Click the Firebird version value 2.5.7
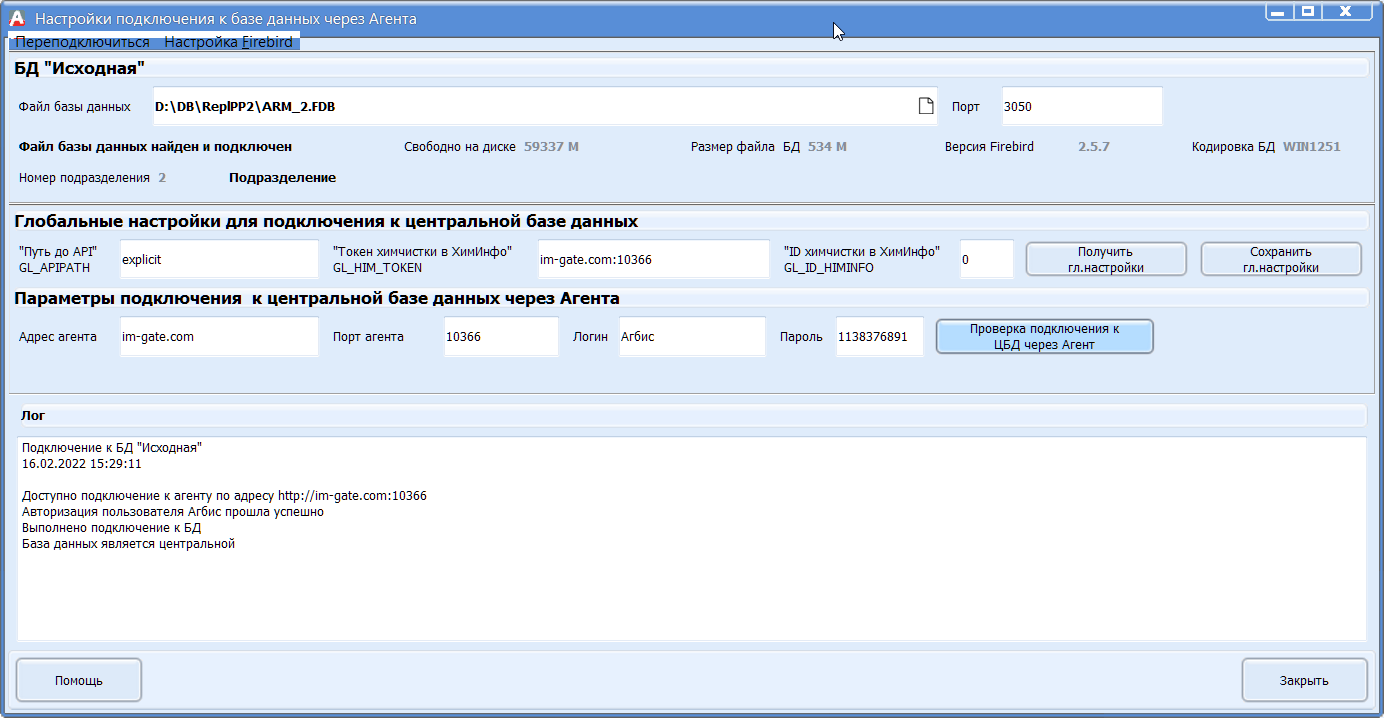1384x718 pixels. 1094,147
